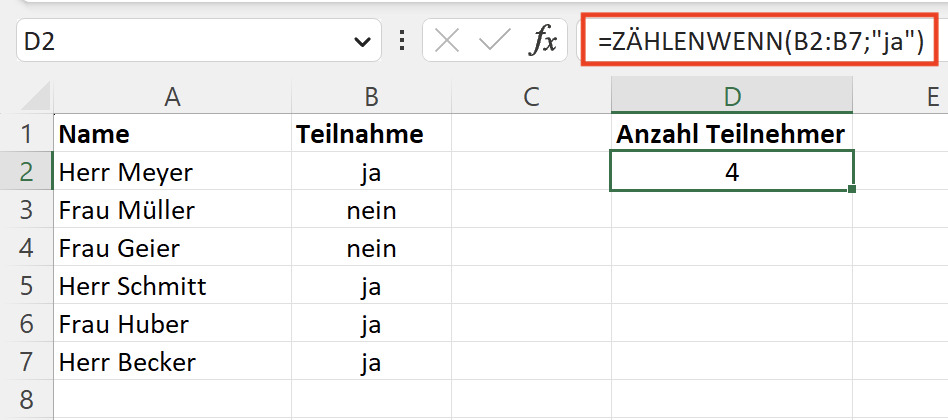
Task: Select column C header
Action: [x=531, y=96]
